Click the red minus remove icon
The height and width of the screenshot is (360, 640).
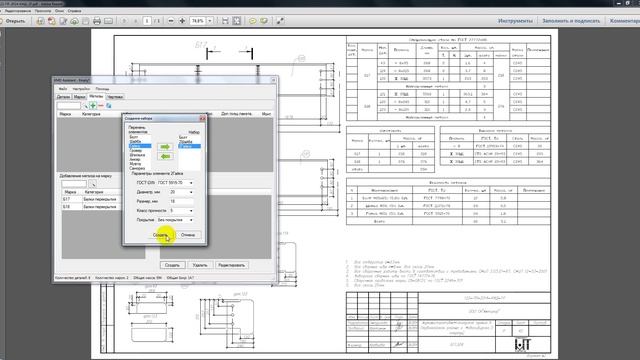pos(101,106)
